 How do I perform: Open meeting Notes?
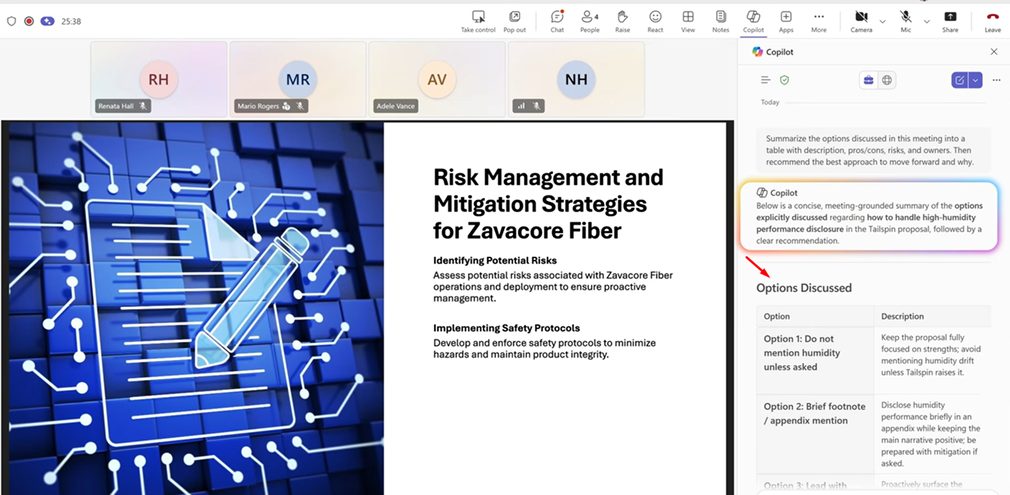(x=720, y=20)
